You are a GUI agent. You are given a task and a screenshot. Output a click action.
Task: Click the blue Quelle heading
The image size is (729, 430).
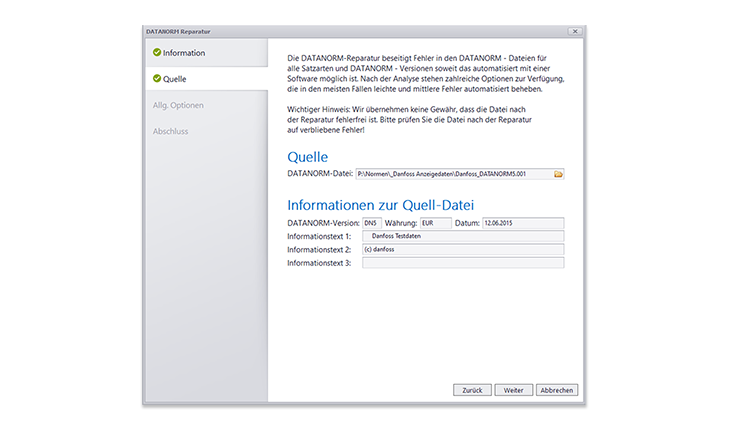pos(307,157)
